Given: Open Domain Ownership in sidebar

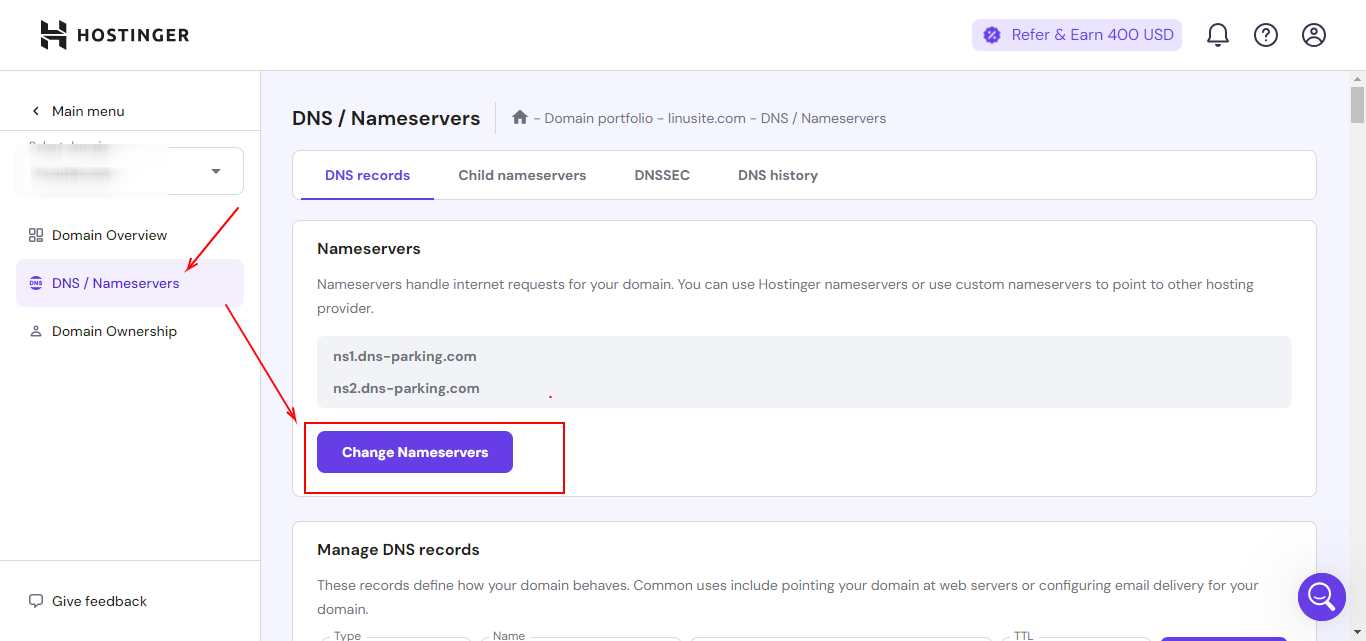Looking at the screenshot, I should tap(130, 331).
